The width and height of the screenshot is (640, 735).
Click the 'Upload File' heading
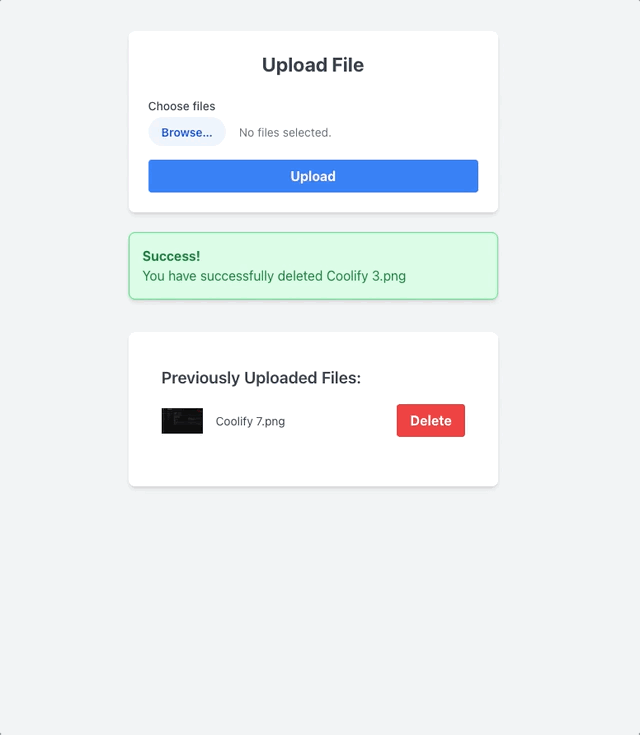tap(313, 65)
